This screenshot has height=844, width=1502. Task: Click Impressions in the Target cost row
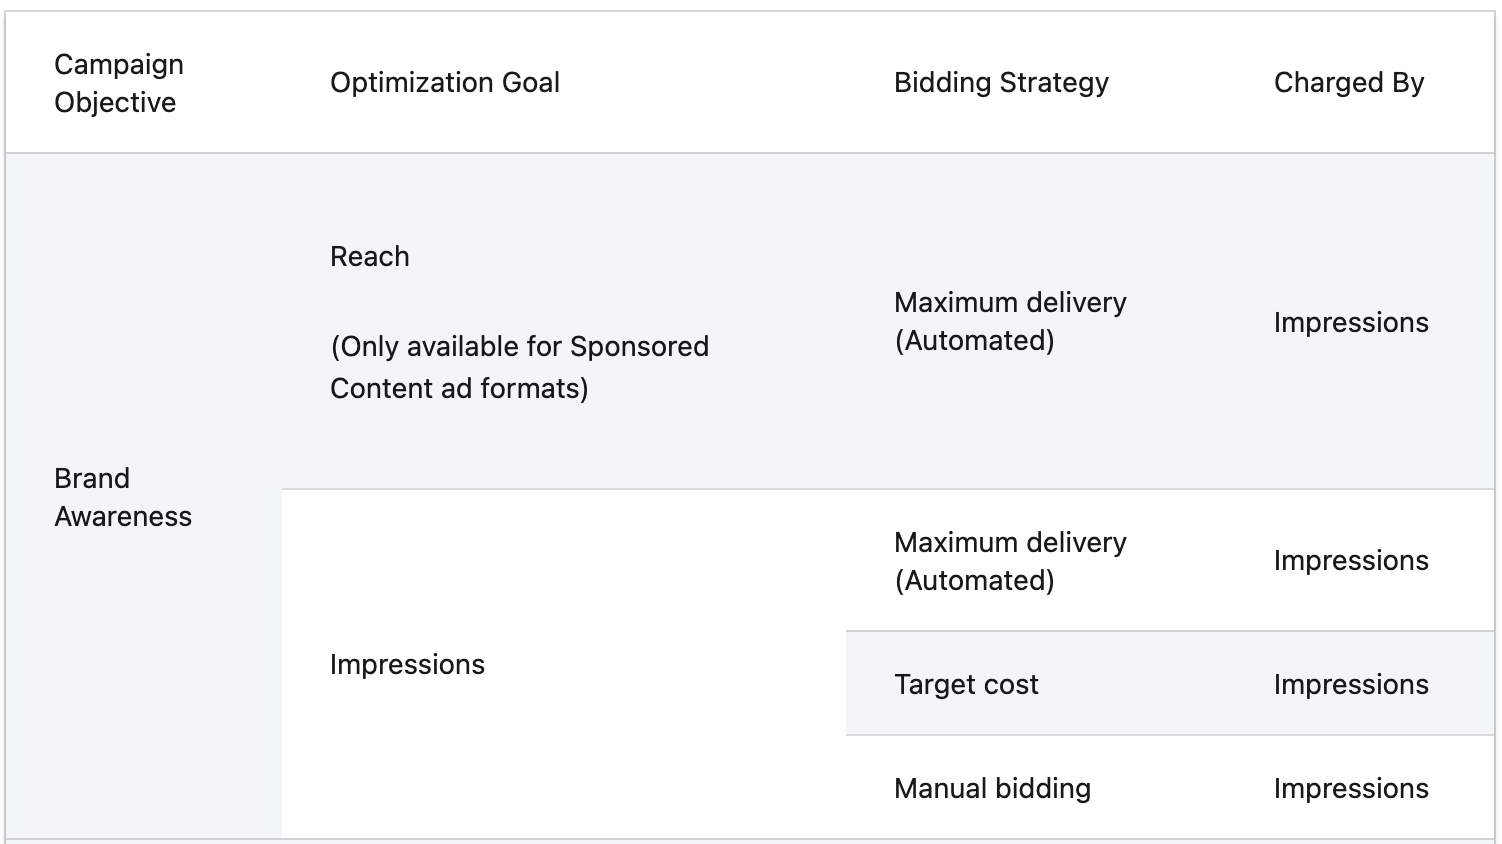coord(1350,685)
